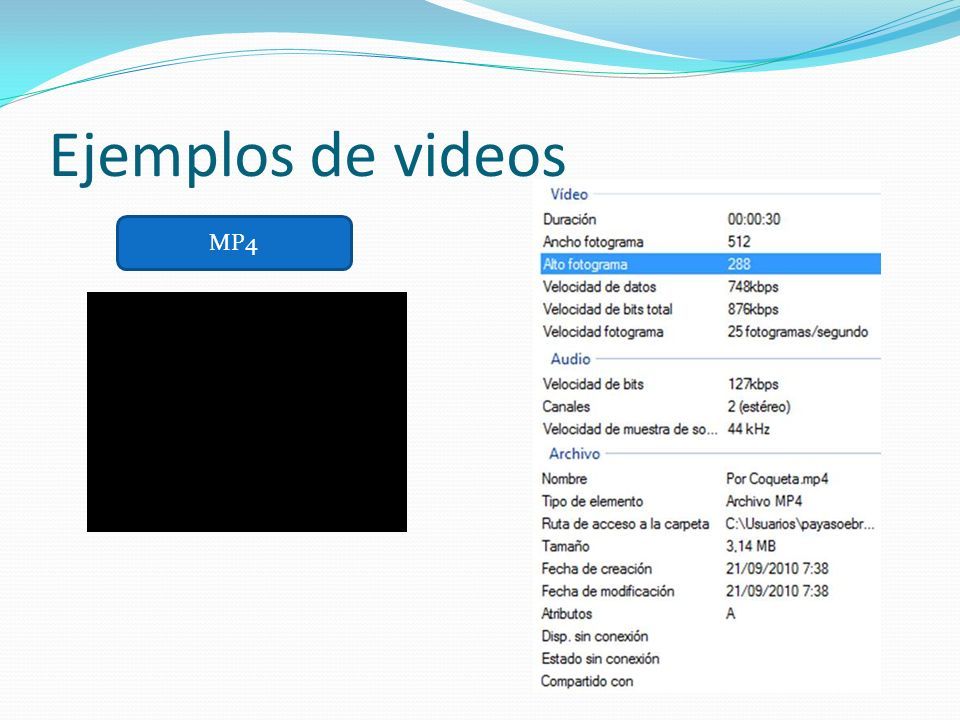Select the 'Compartido con' label
960x720 pixels.
[587, 681]
